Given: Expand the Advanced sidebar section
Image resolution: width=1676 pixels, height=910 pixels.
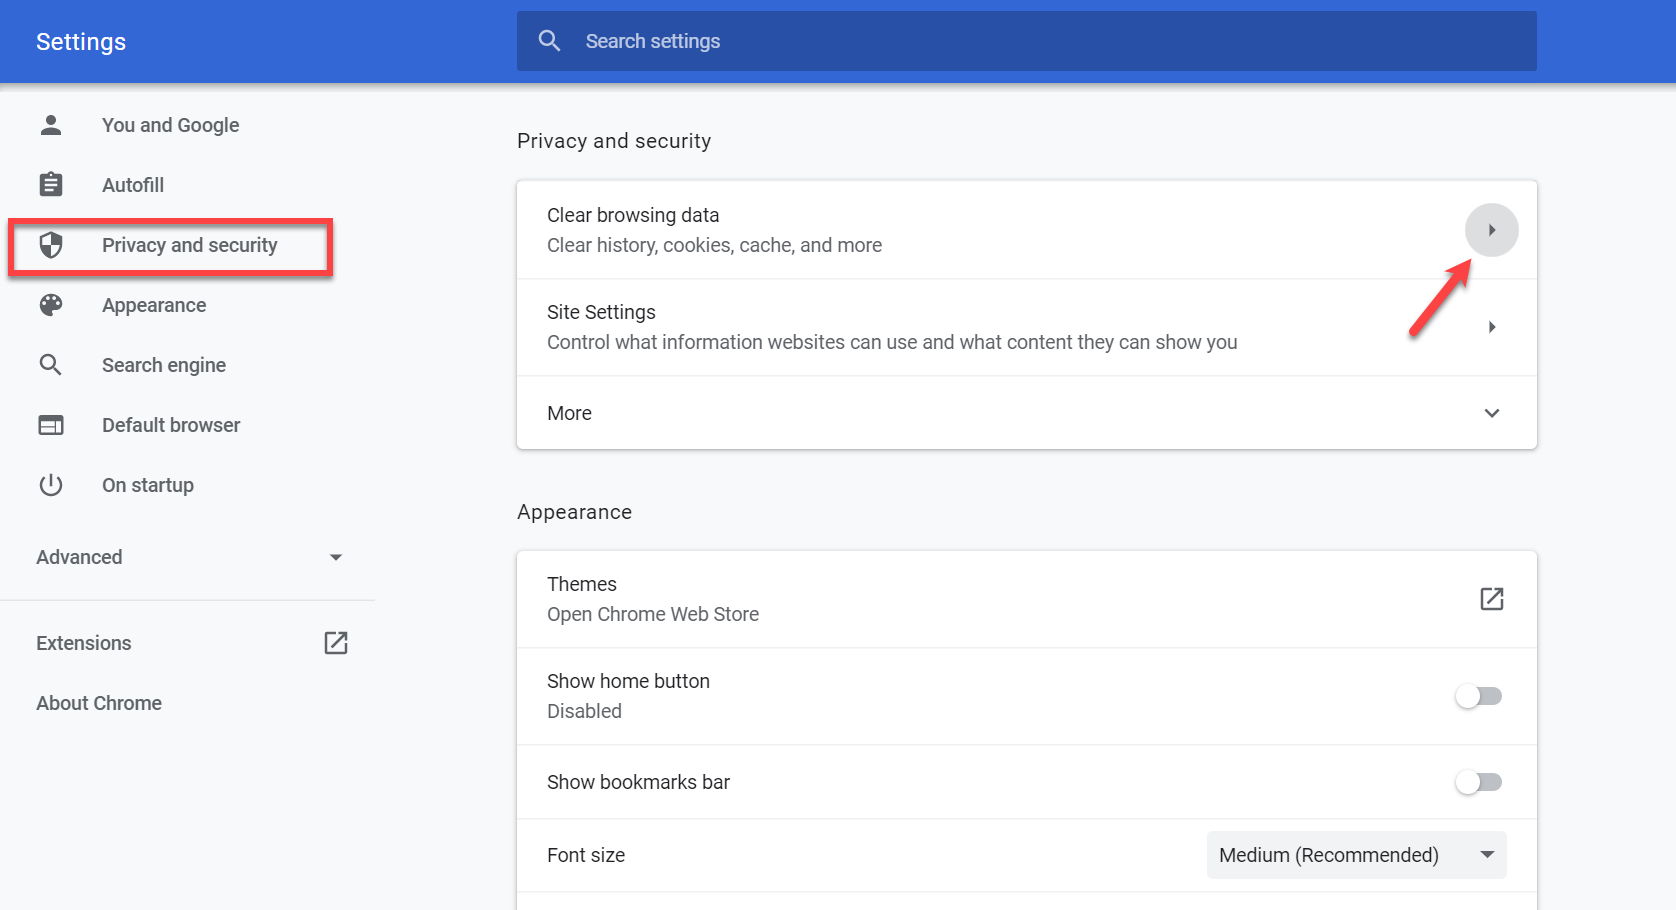Looking at the screenshot, I should [x=188, y=557].
